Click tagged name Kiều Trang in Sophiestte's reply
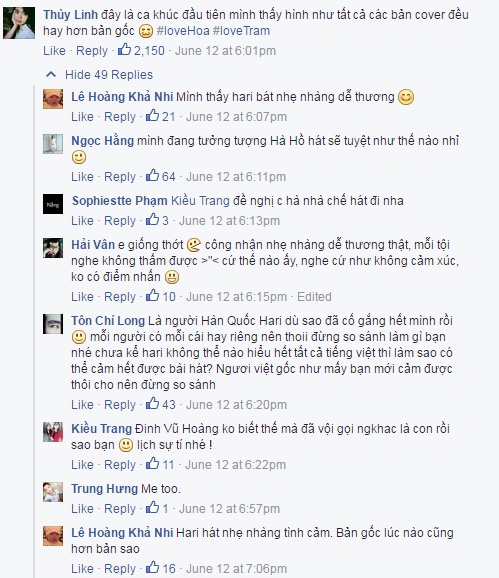This screenshot has width=499, height=578. [200, 201]
